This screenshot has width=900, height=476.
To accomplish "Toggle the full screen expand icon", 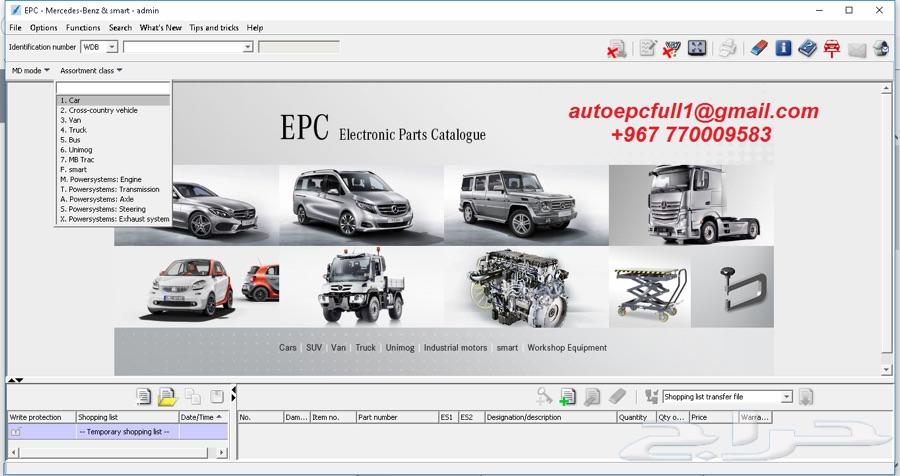I will pyautogui.click(x=697, y=48).
